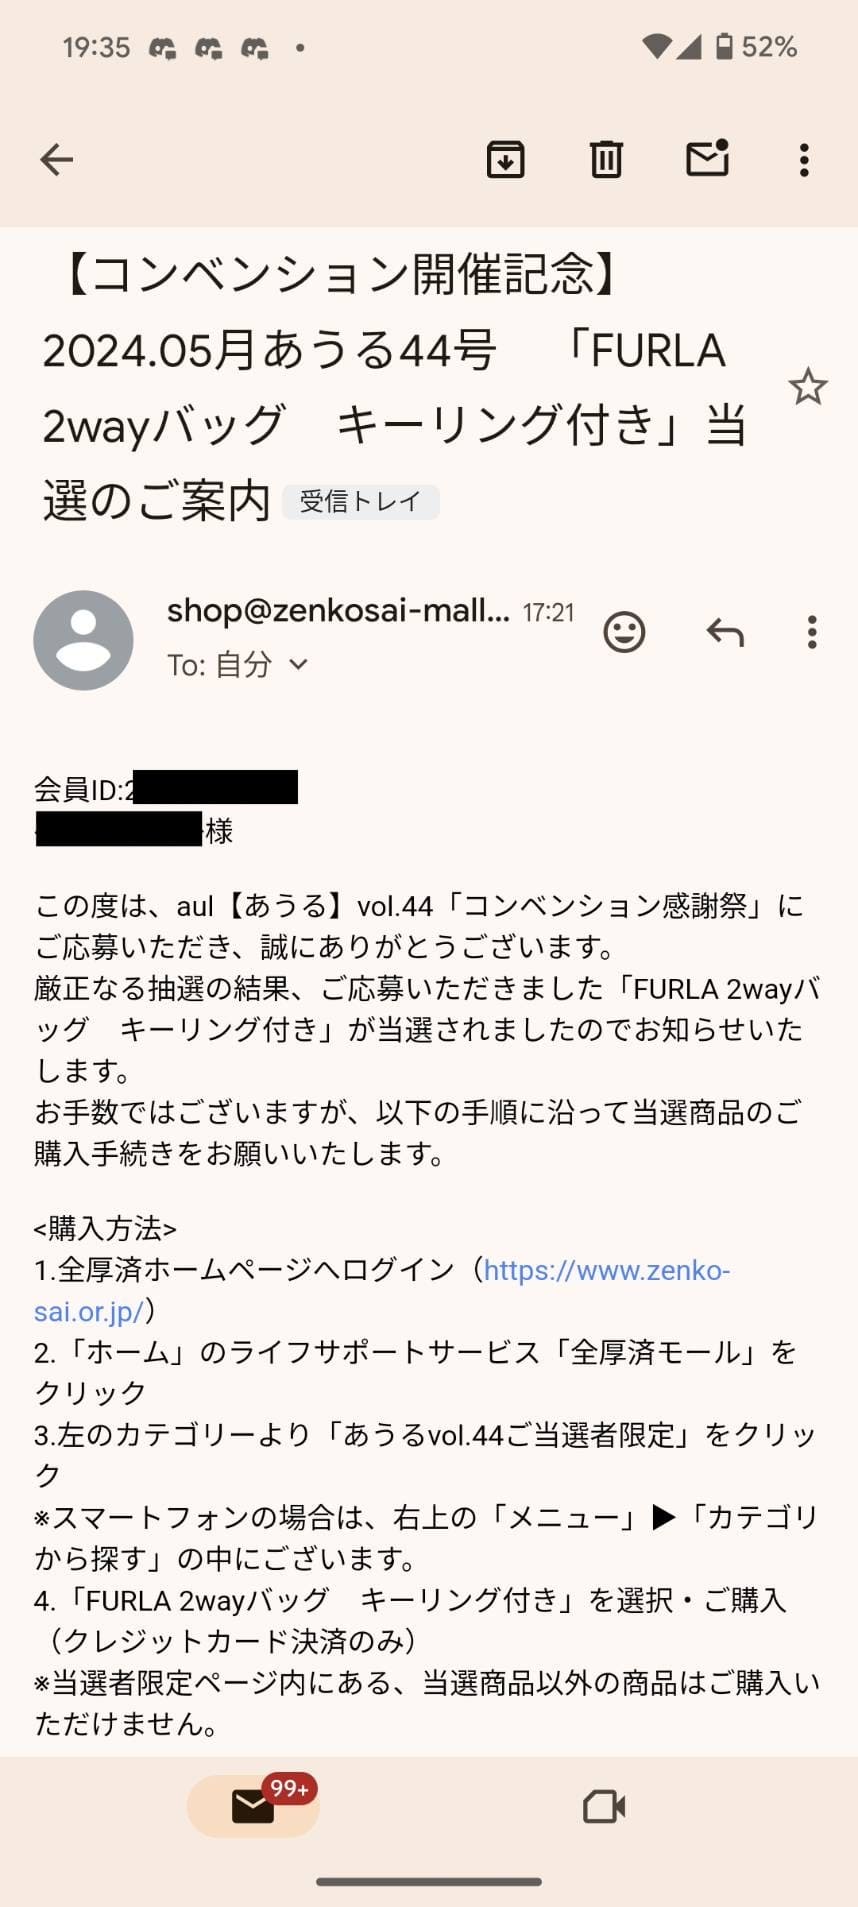Tap the home gesture navigation bar
The image size is (858, 1907).
pos(429,1881)
